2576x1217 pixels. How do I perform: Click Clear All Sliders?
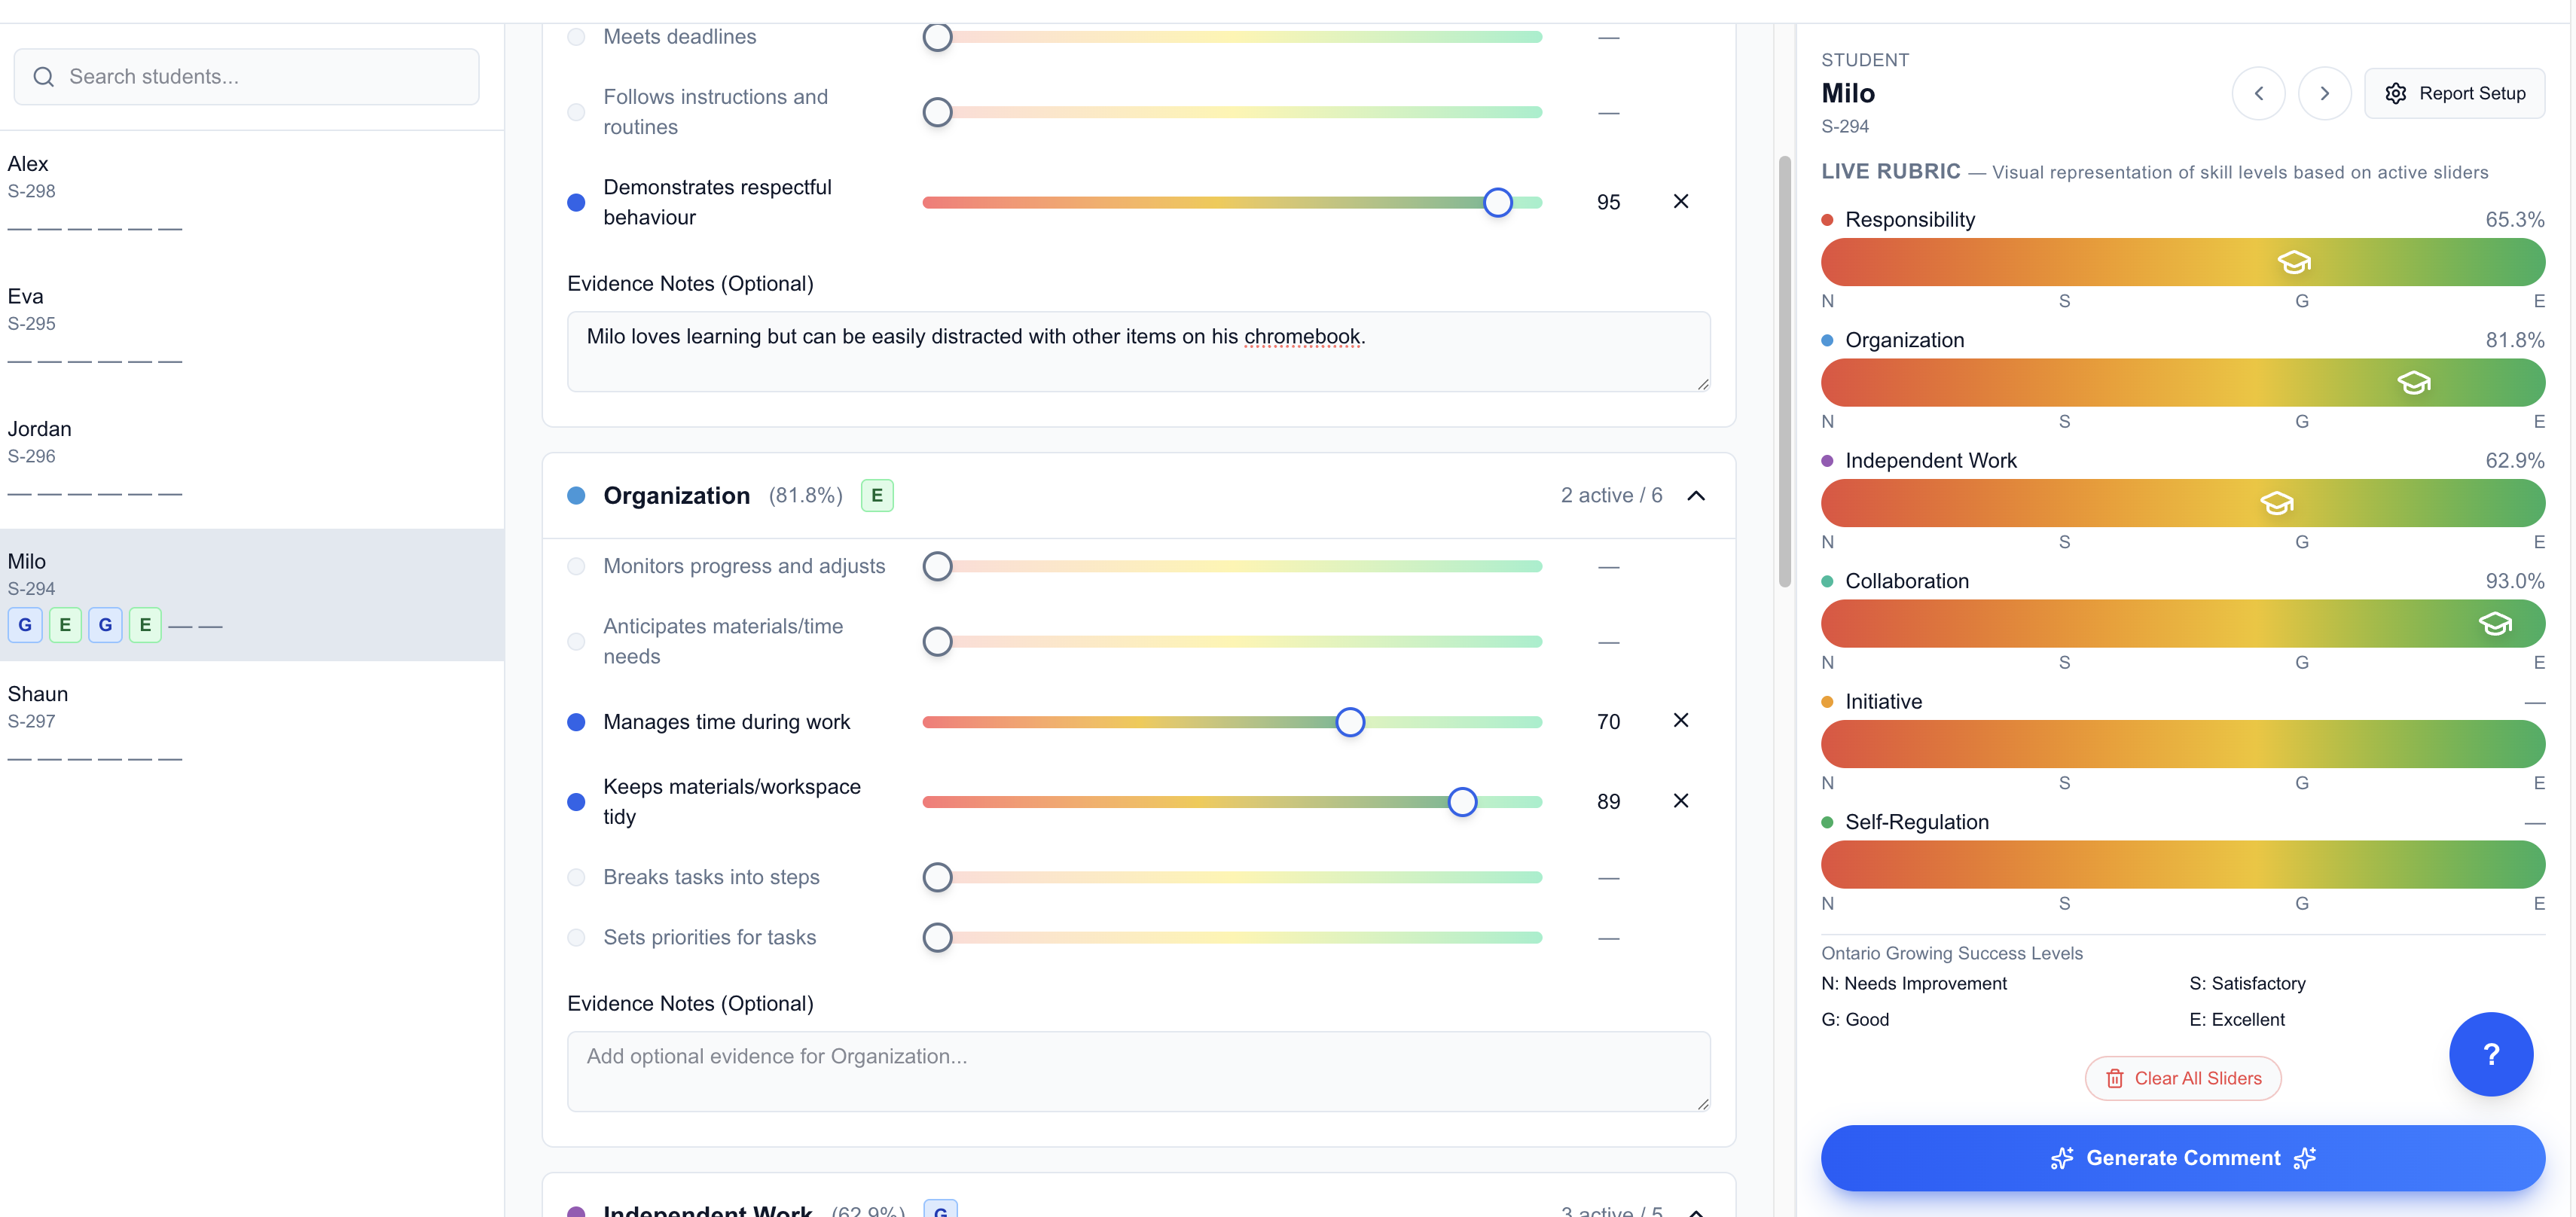pos(2182,1078)
